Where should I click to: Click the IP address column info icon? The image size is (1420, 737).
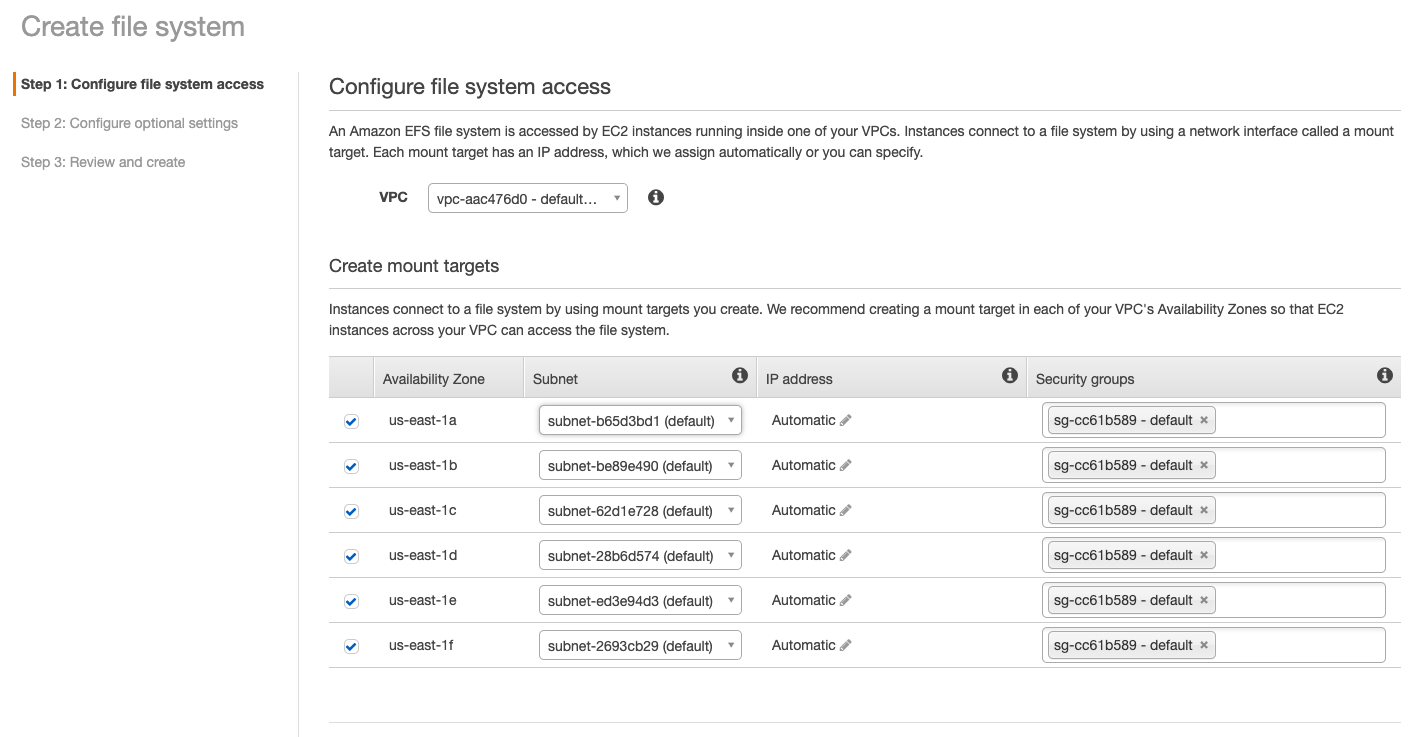1010,375
